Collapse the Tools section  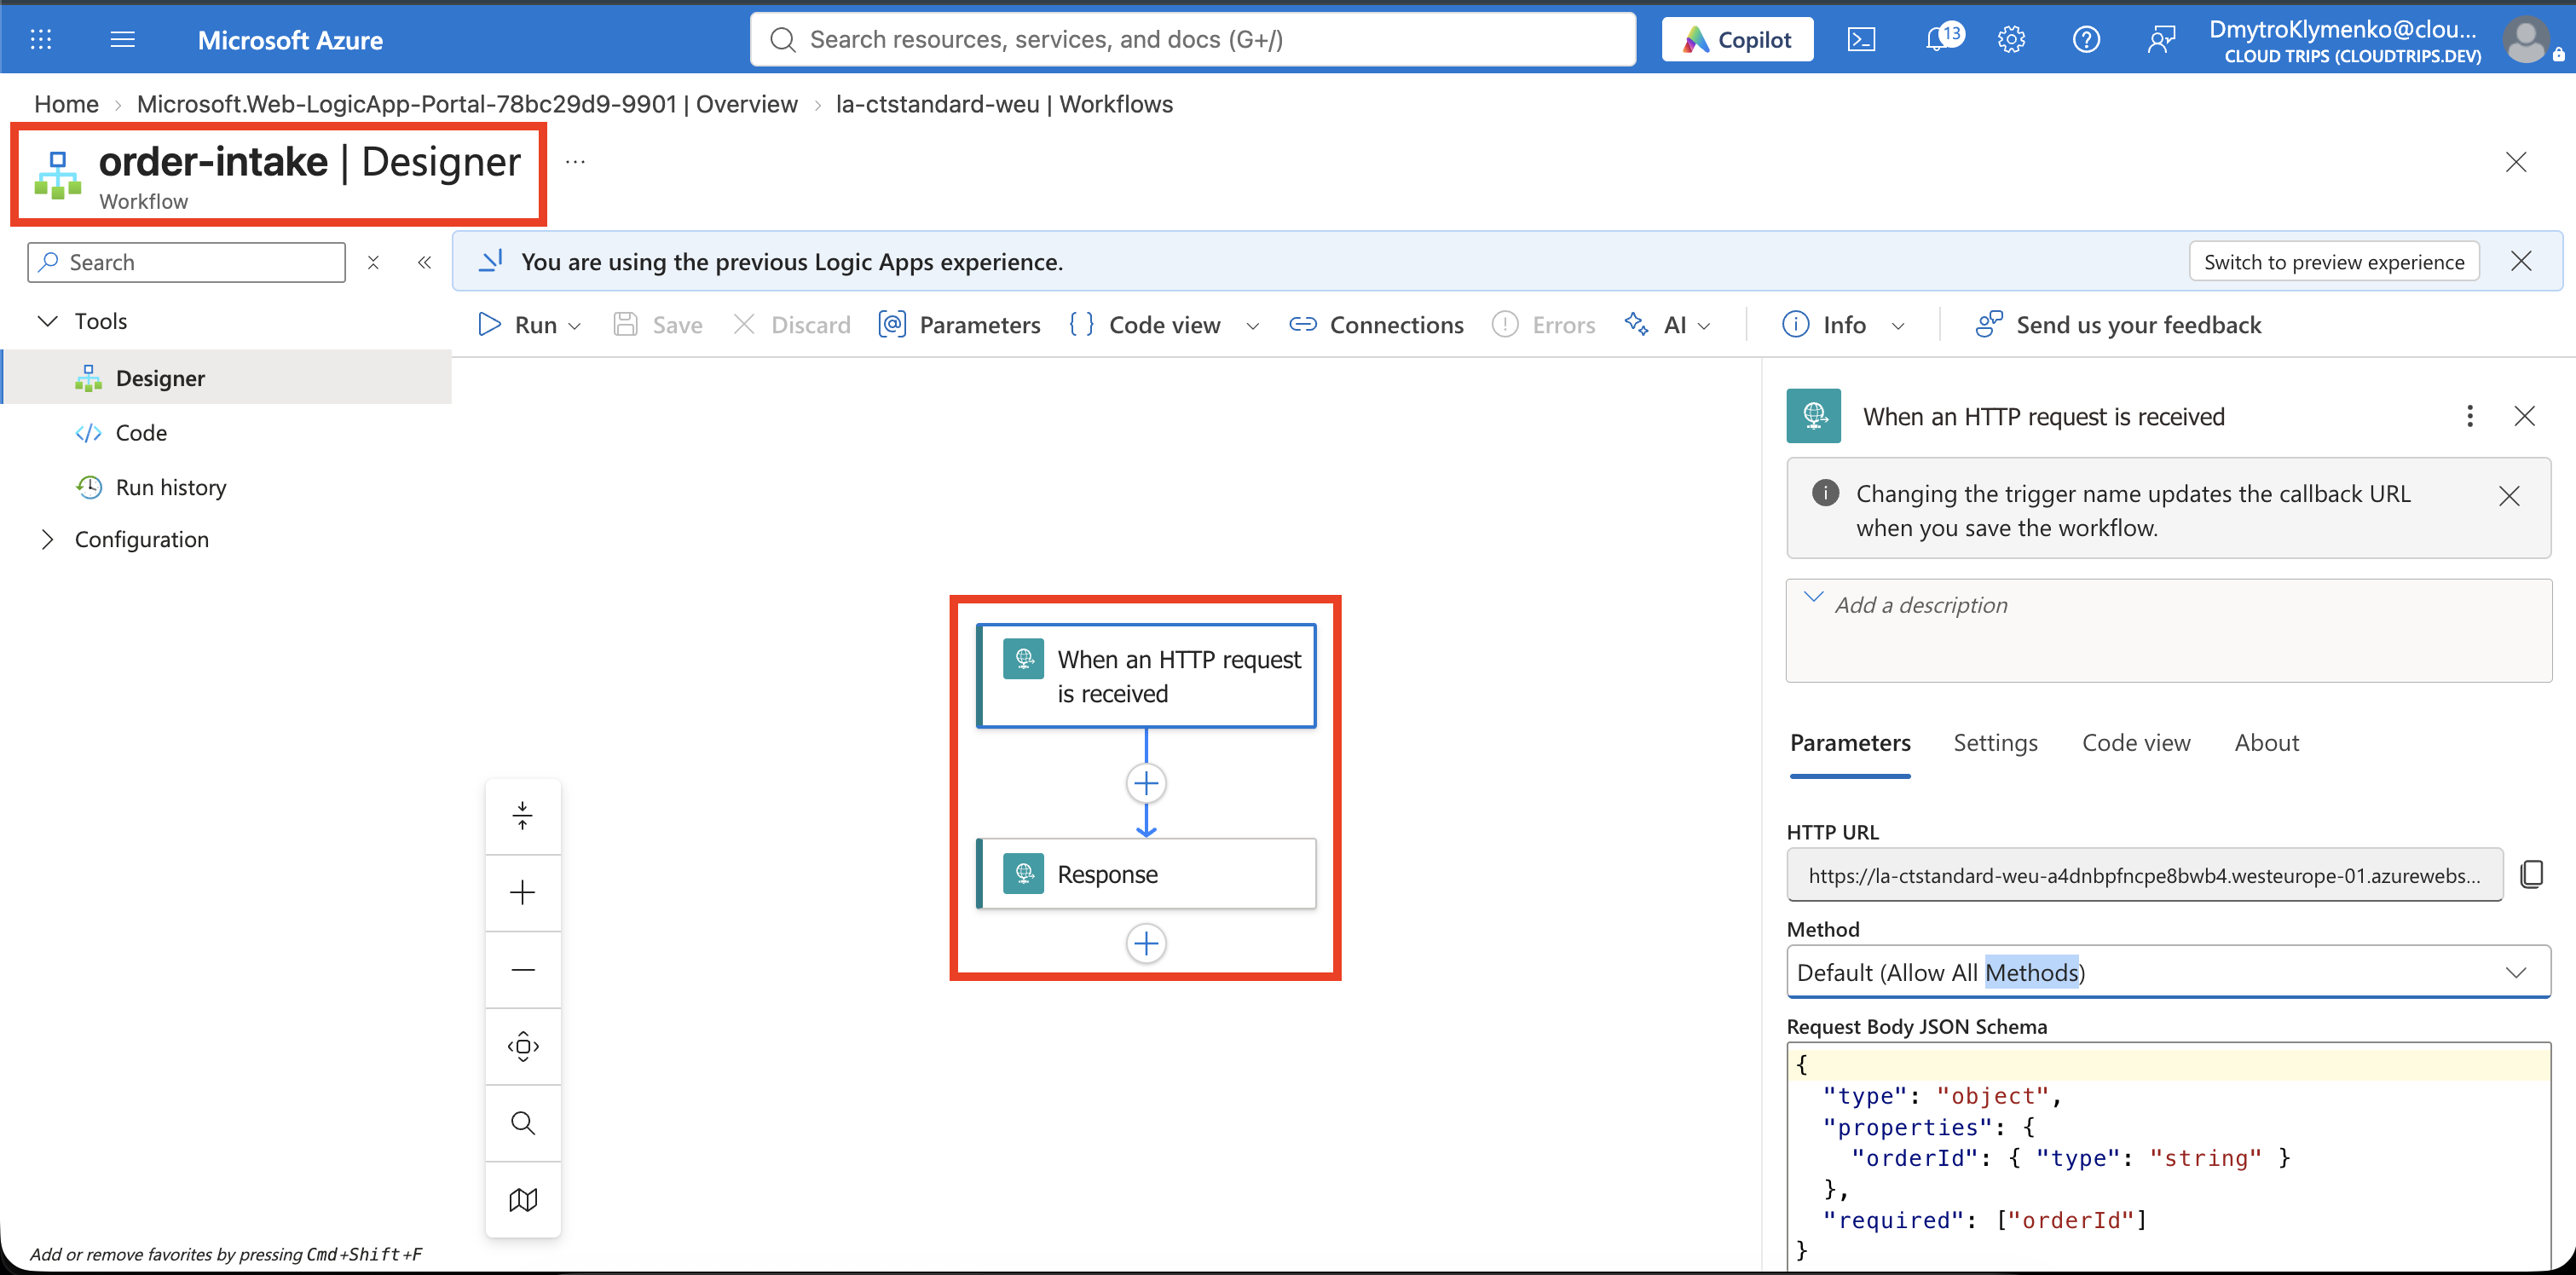[x=47, y=321]
